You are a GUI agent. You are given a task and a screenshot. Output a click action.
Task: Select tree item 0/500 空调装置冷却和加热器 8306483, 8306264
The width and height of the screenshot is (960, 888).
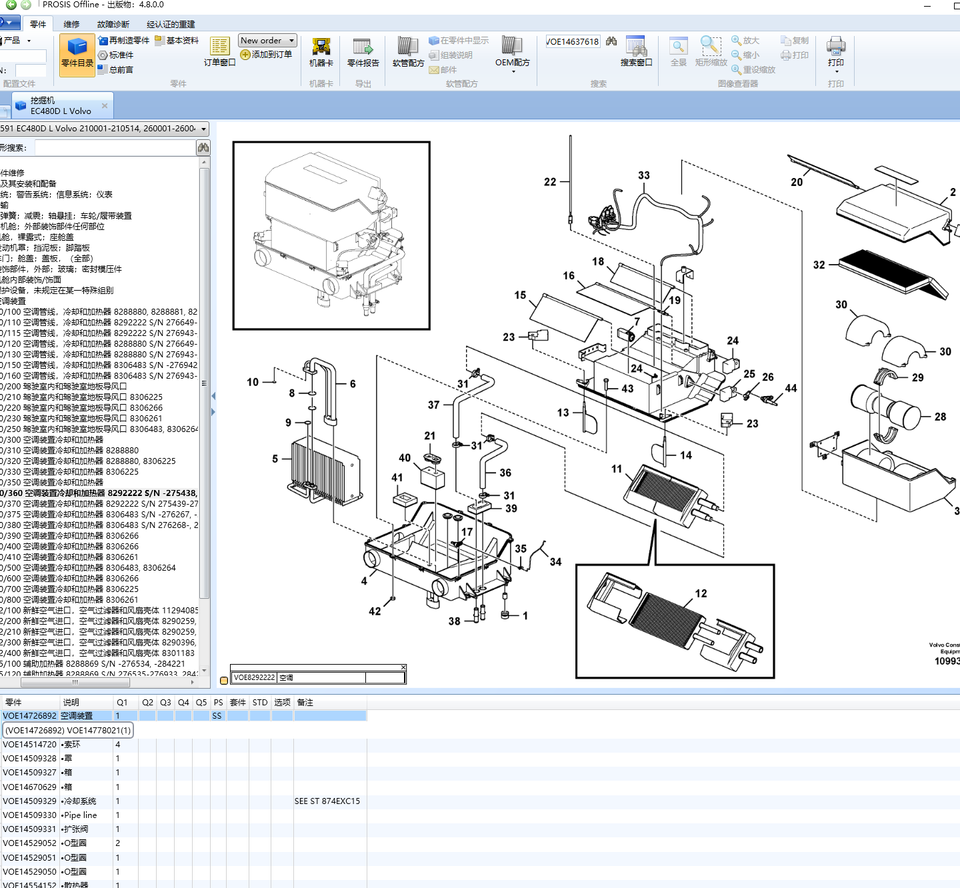coord(88,568)
